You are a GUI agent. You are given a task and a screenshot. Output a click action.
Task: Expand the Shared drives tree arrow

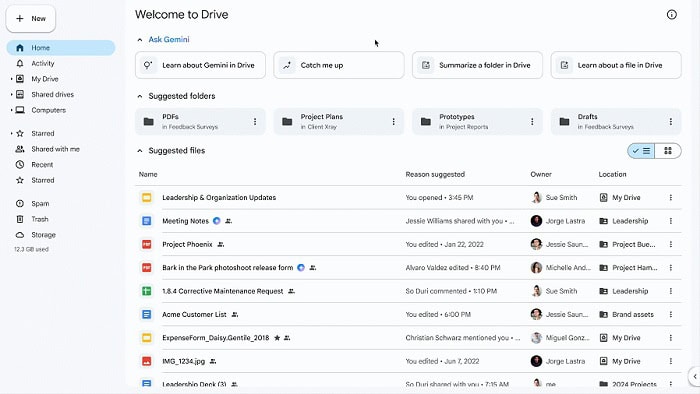(12, 95)
